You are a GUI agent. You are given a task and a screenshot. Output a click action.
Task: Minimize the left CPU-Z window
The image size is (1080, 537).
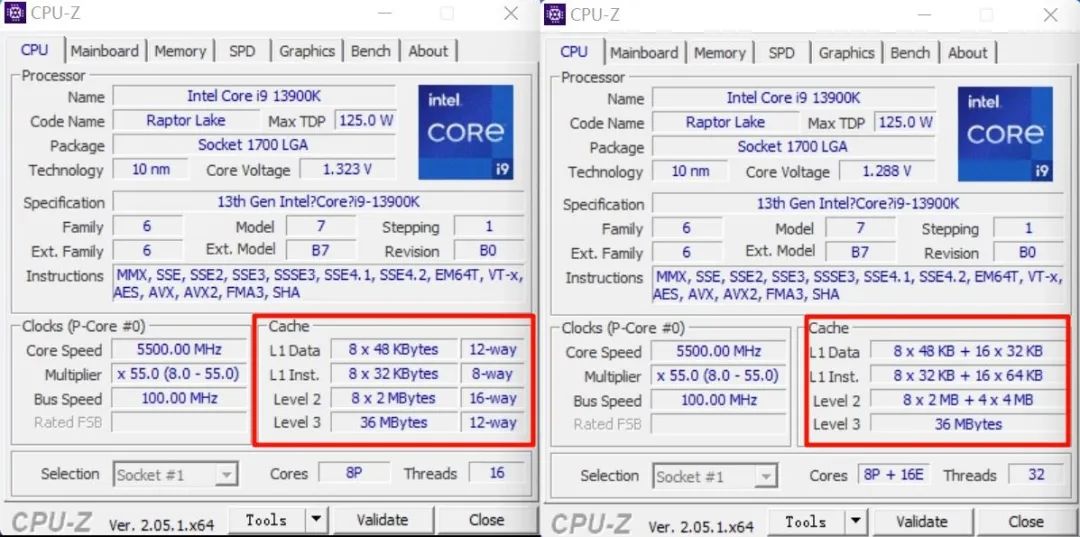click(x=384, y=13)
